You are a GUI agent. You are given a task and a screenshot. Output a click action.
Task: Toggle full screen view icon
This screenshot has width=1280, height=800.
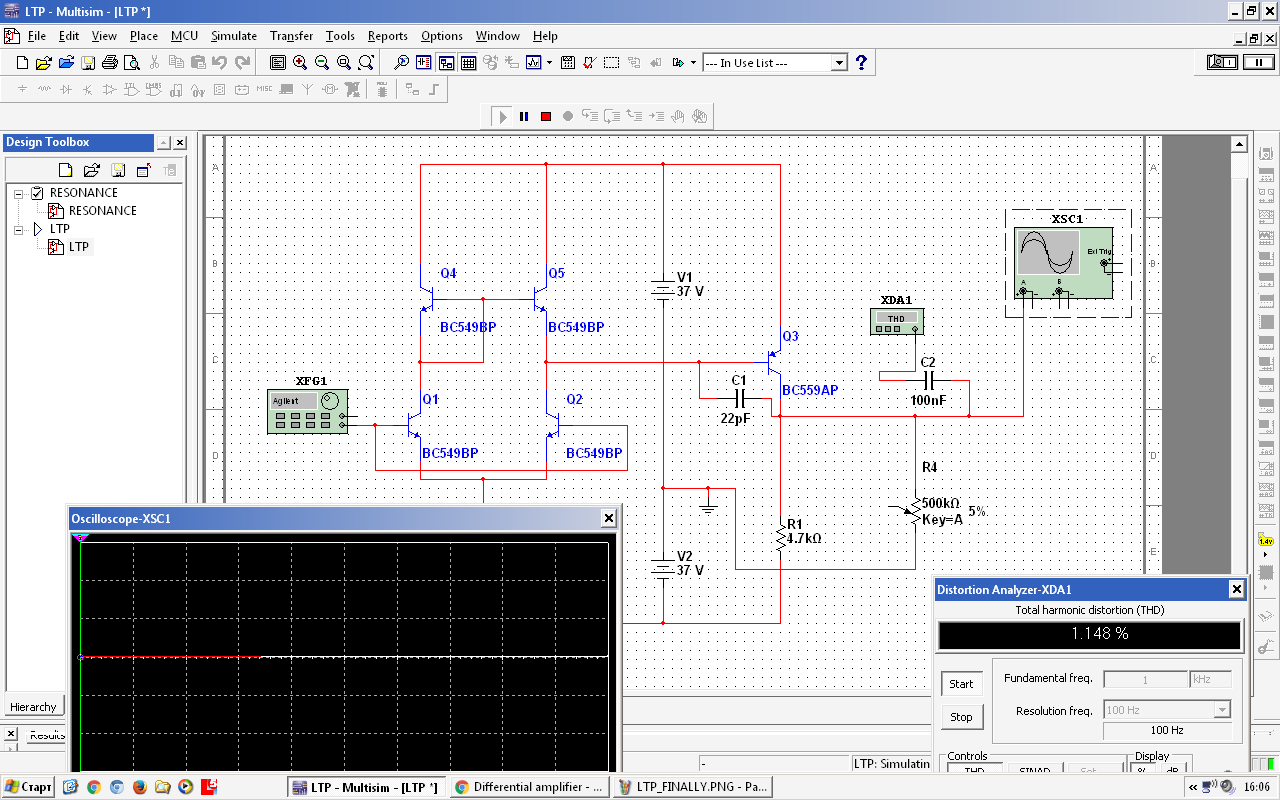(278, 62)
